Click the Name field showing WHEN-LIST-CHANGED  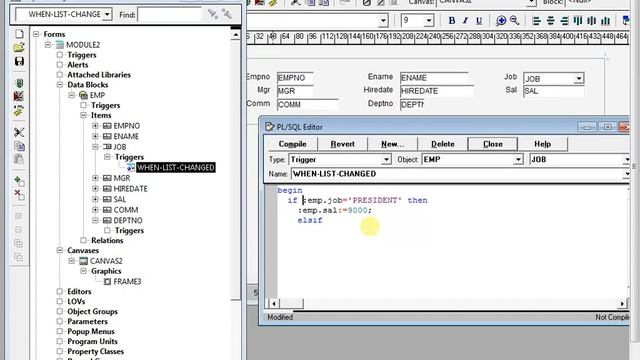click(460, 174)
